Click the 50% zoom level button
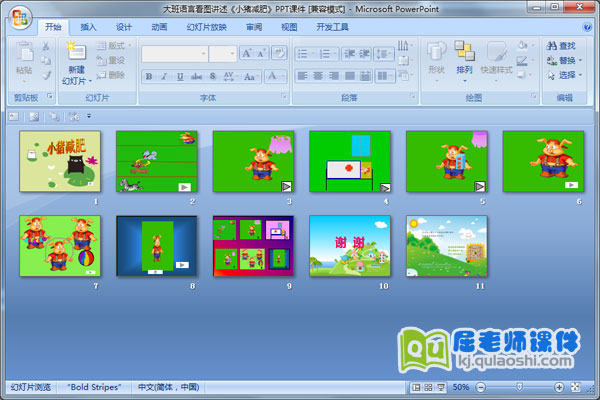Screen dimensions: 600x400 point(460,387)
